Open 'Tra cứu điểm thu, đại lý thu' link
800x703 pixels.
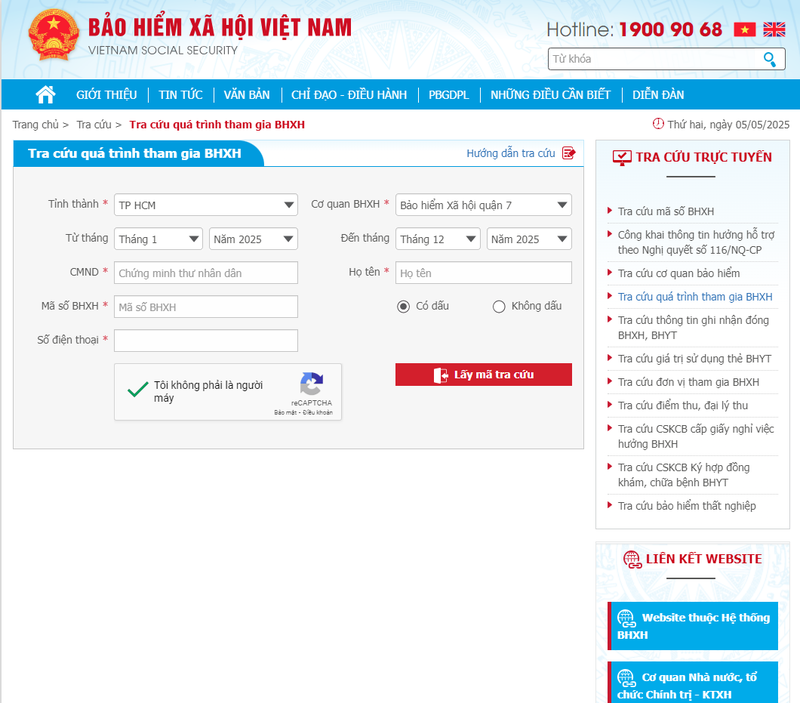[x=683, y=406]
